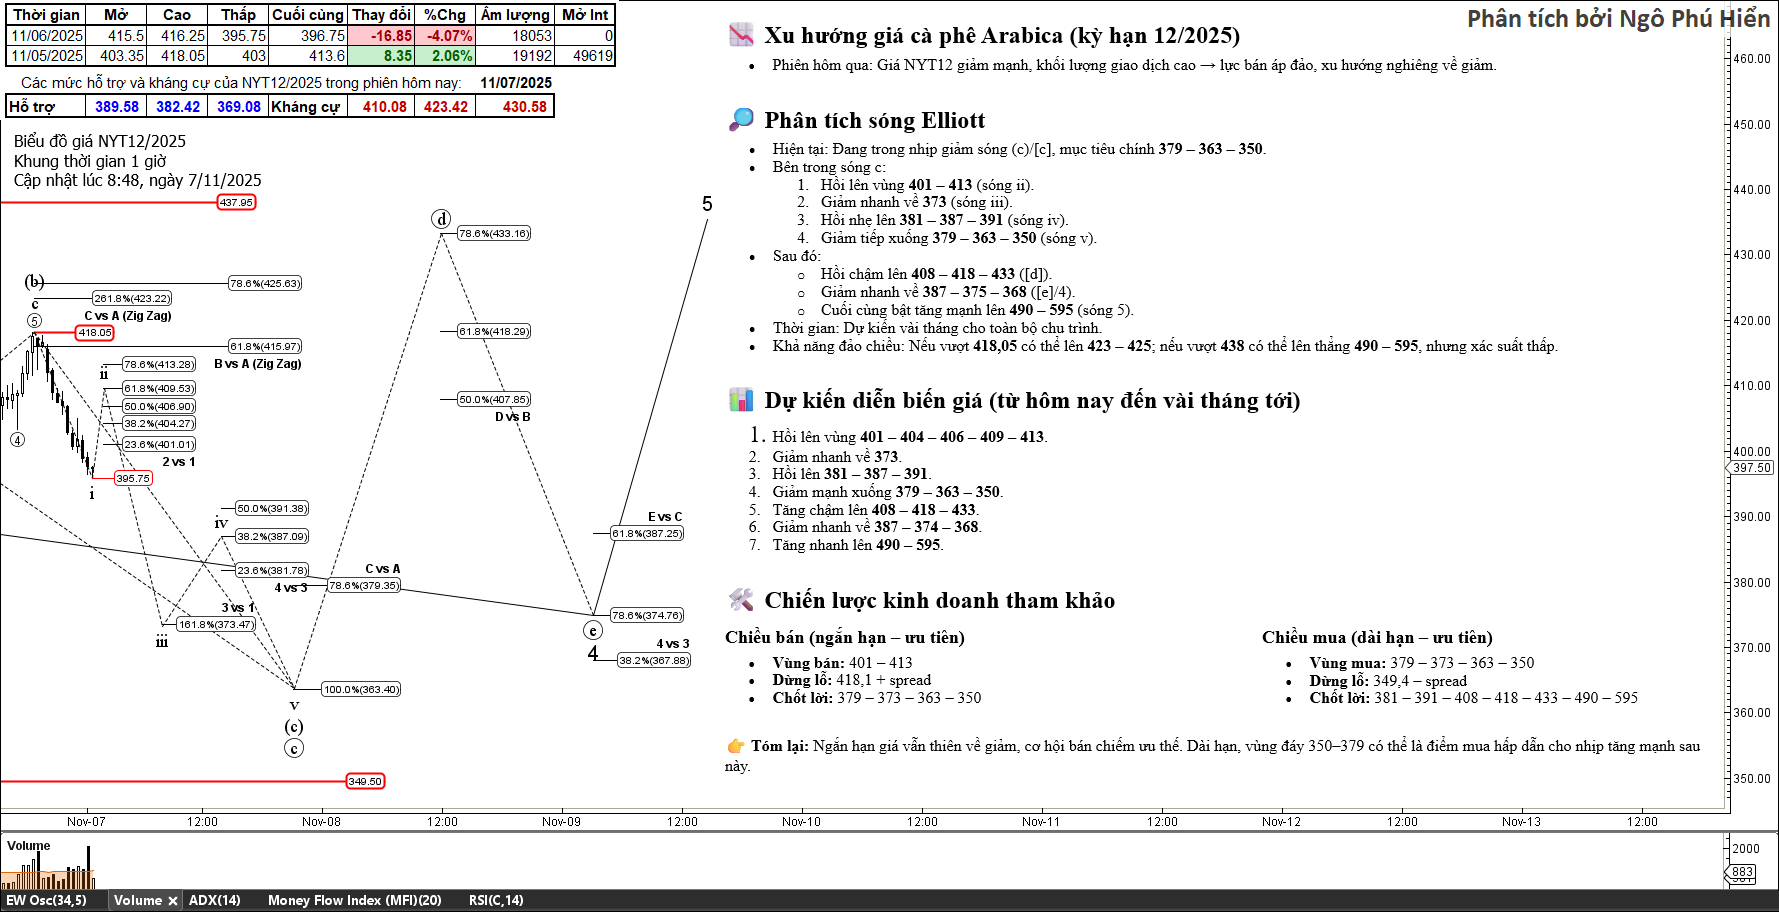Select the Money Flow Index (MFI)(20) tab
The image size is (1779, 912).
[x=354, y=901]
